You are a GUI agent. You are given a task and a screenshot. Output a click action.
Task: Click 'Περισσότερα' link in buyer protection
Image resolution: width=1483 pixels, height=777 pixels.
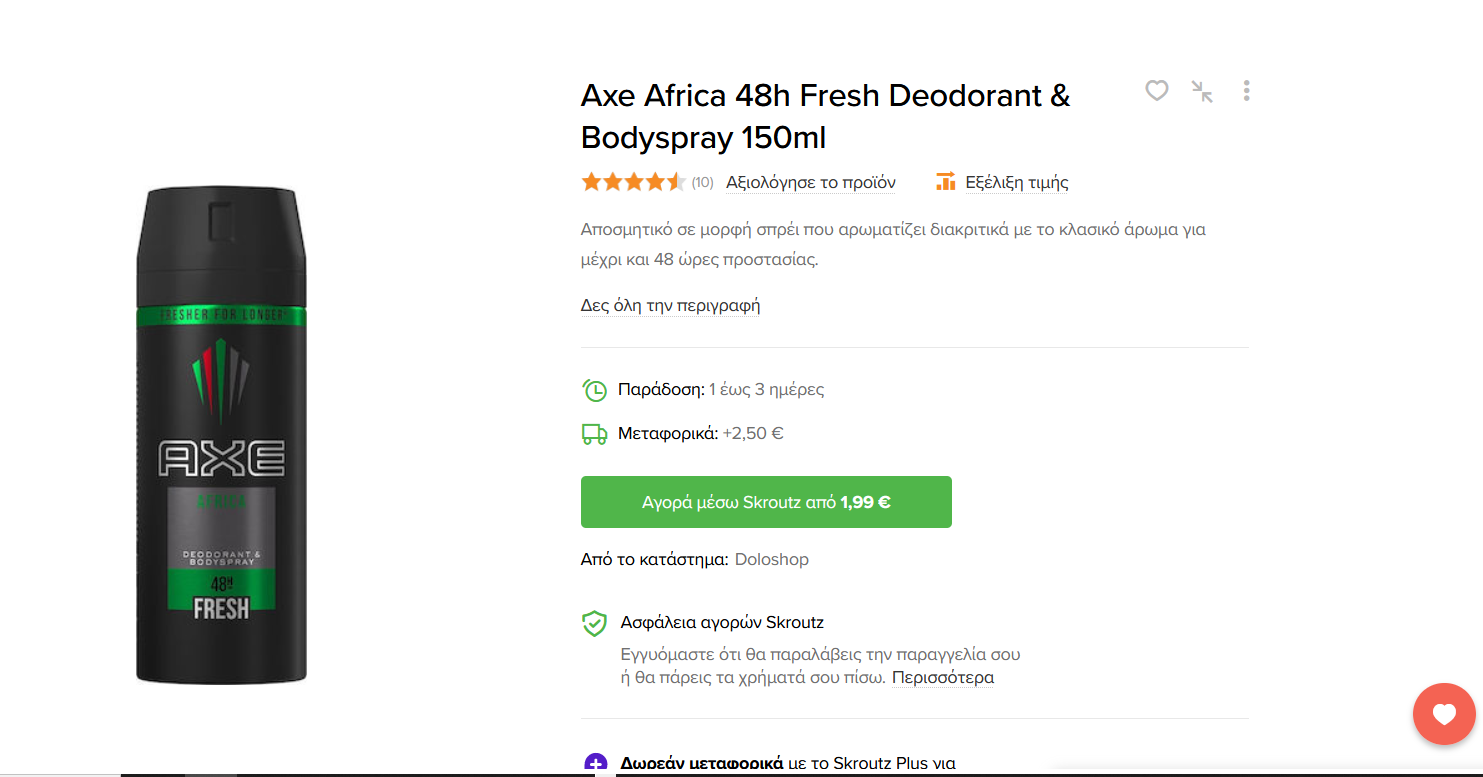point(942,677)
